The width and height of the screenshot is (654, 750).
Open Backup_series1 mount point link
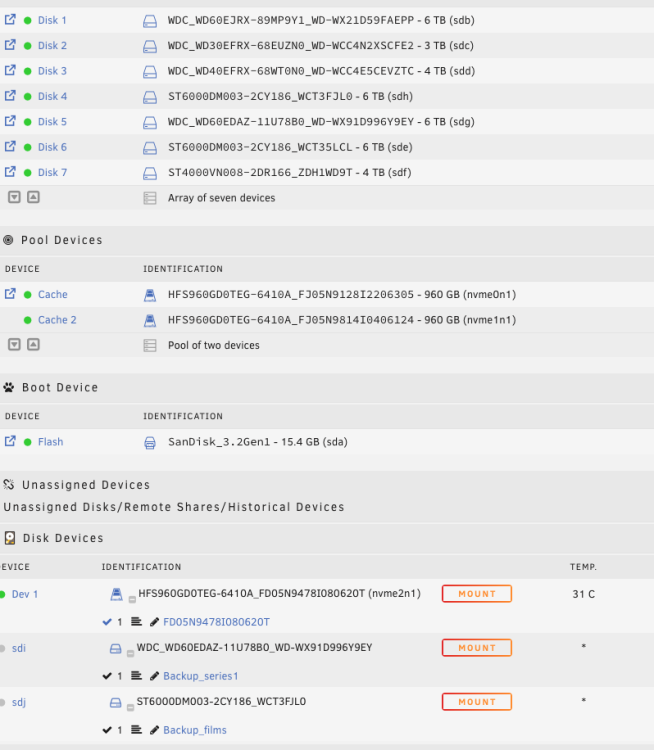[200, 676]
